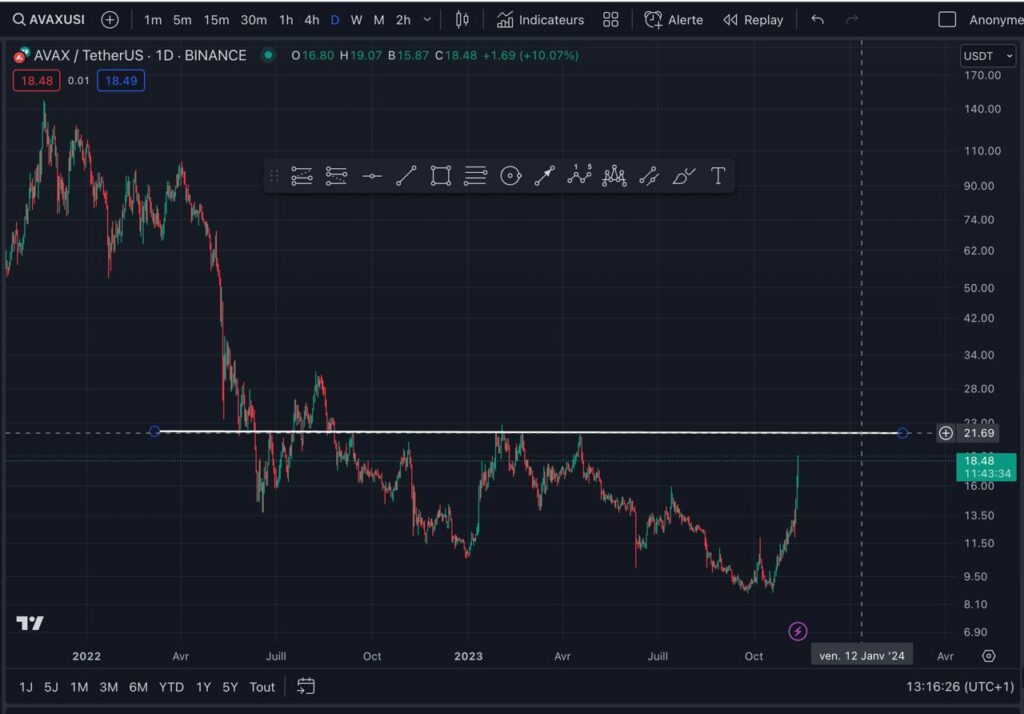Select the arrow marker drawing tool
The height and width of the screenshot is (714, 1024).
[545, 176]
